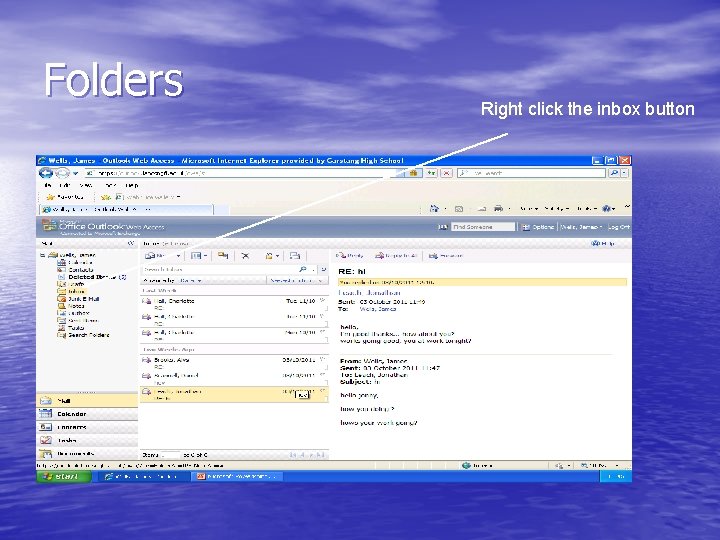Click into the Search Inbox field
Viewport: 720px width, 540px height.
[x=219, y=270]
